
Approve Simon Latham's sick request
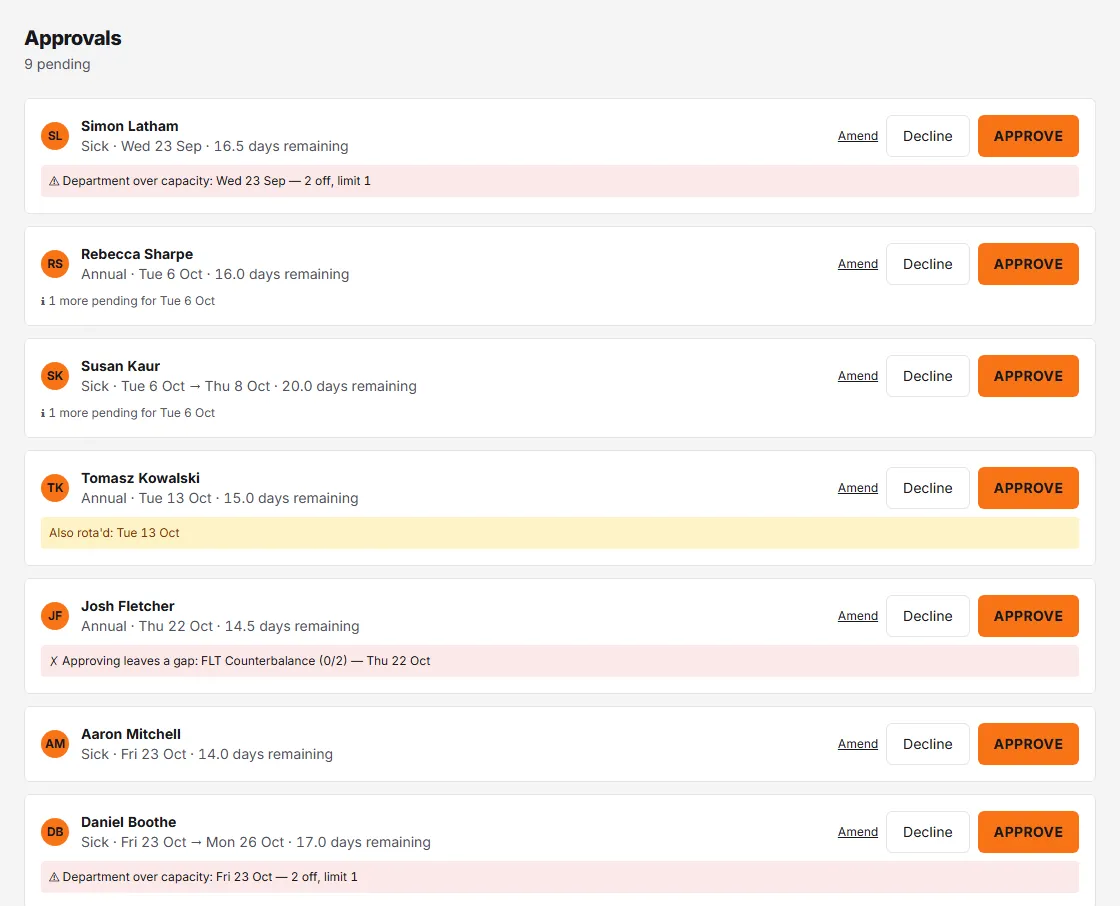click(1028, 136)
